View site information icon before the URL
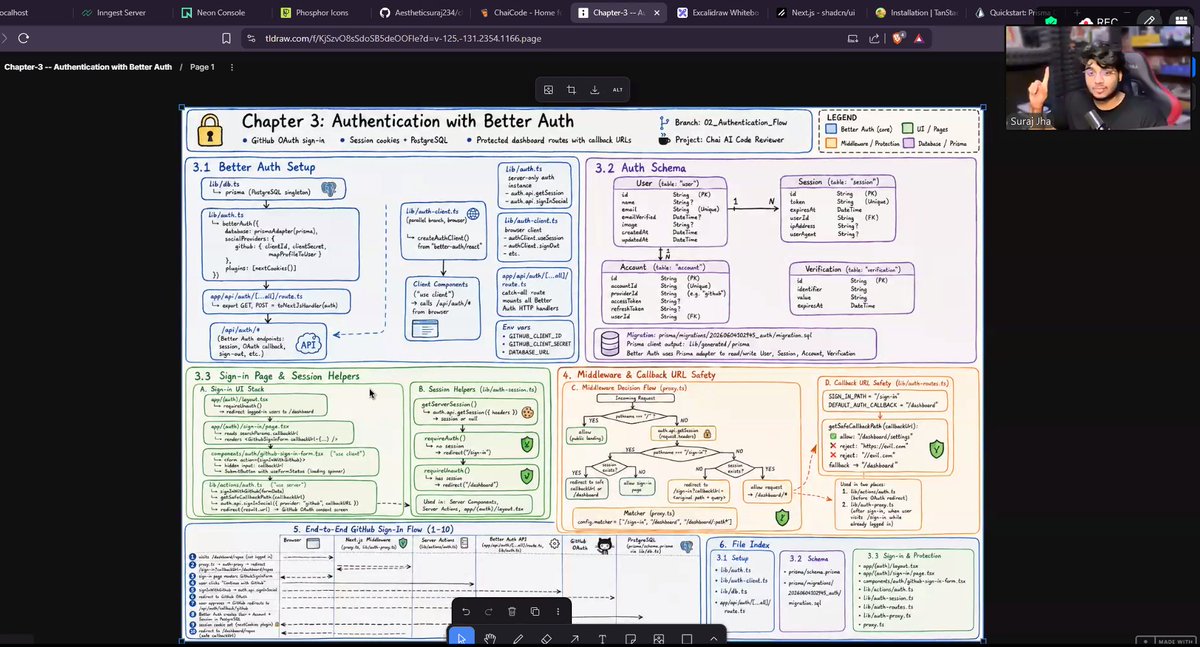 [x=250, y=38]
